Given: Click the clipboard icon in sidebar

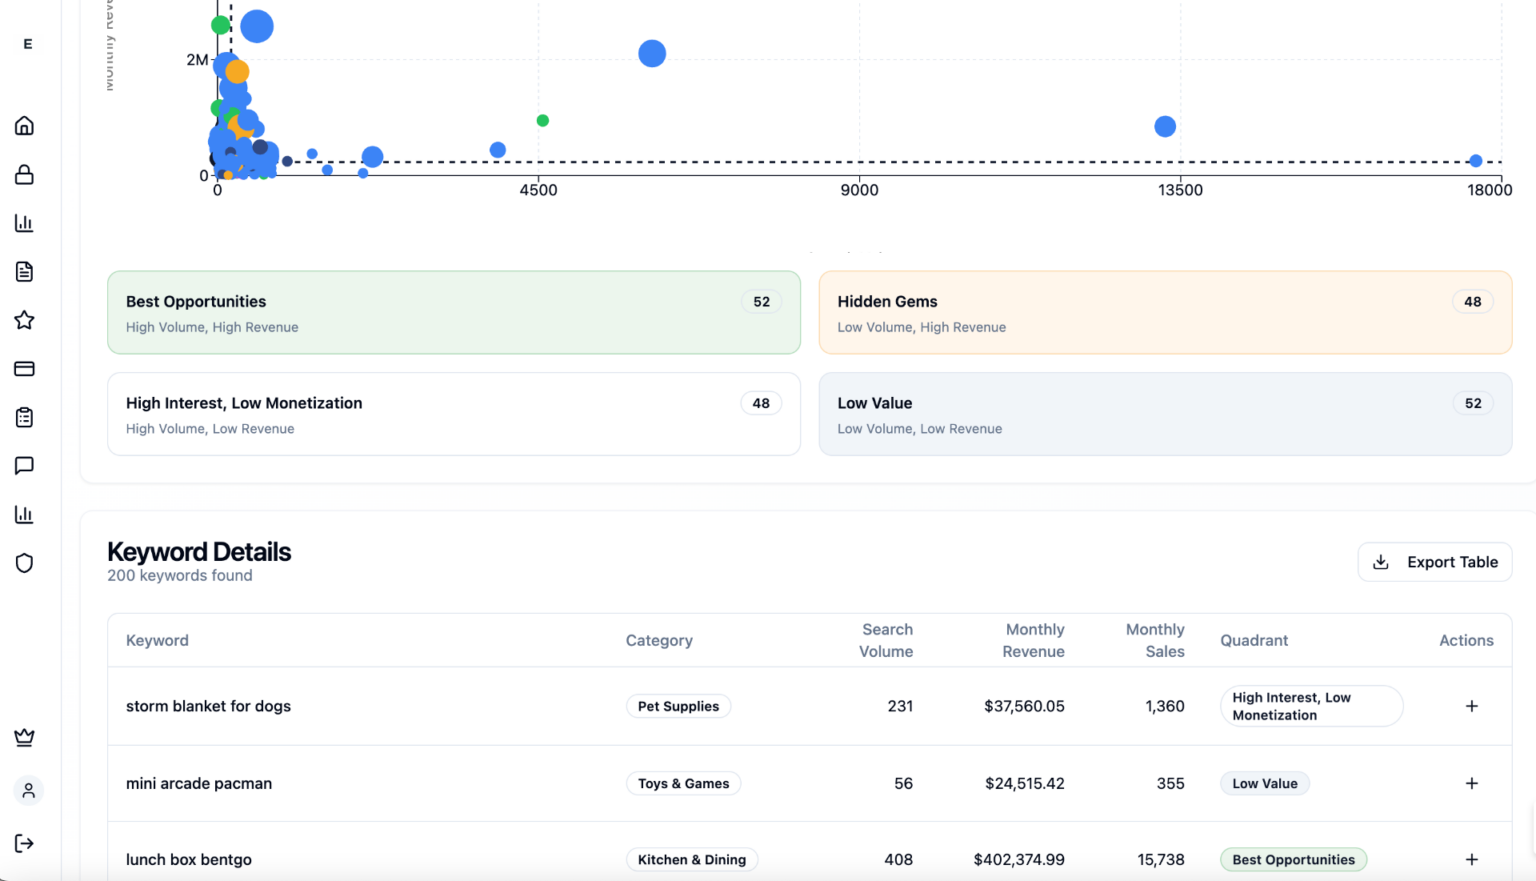Looking at the screenshot, I should (24, 417).
